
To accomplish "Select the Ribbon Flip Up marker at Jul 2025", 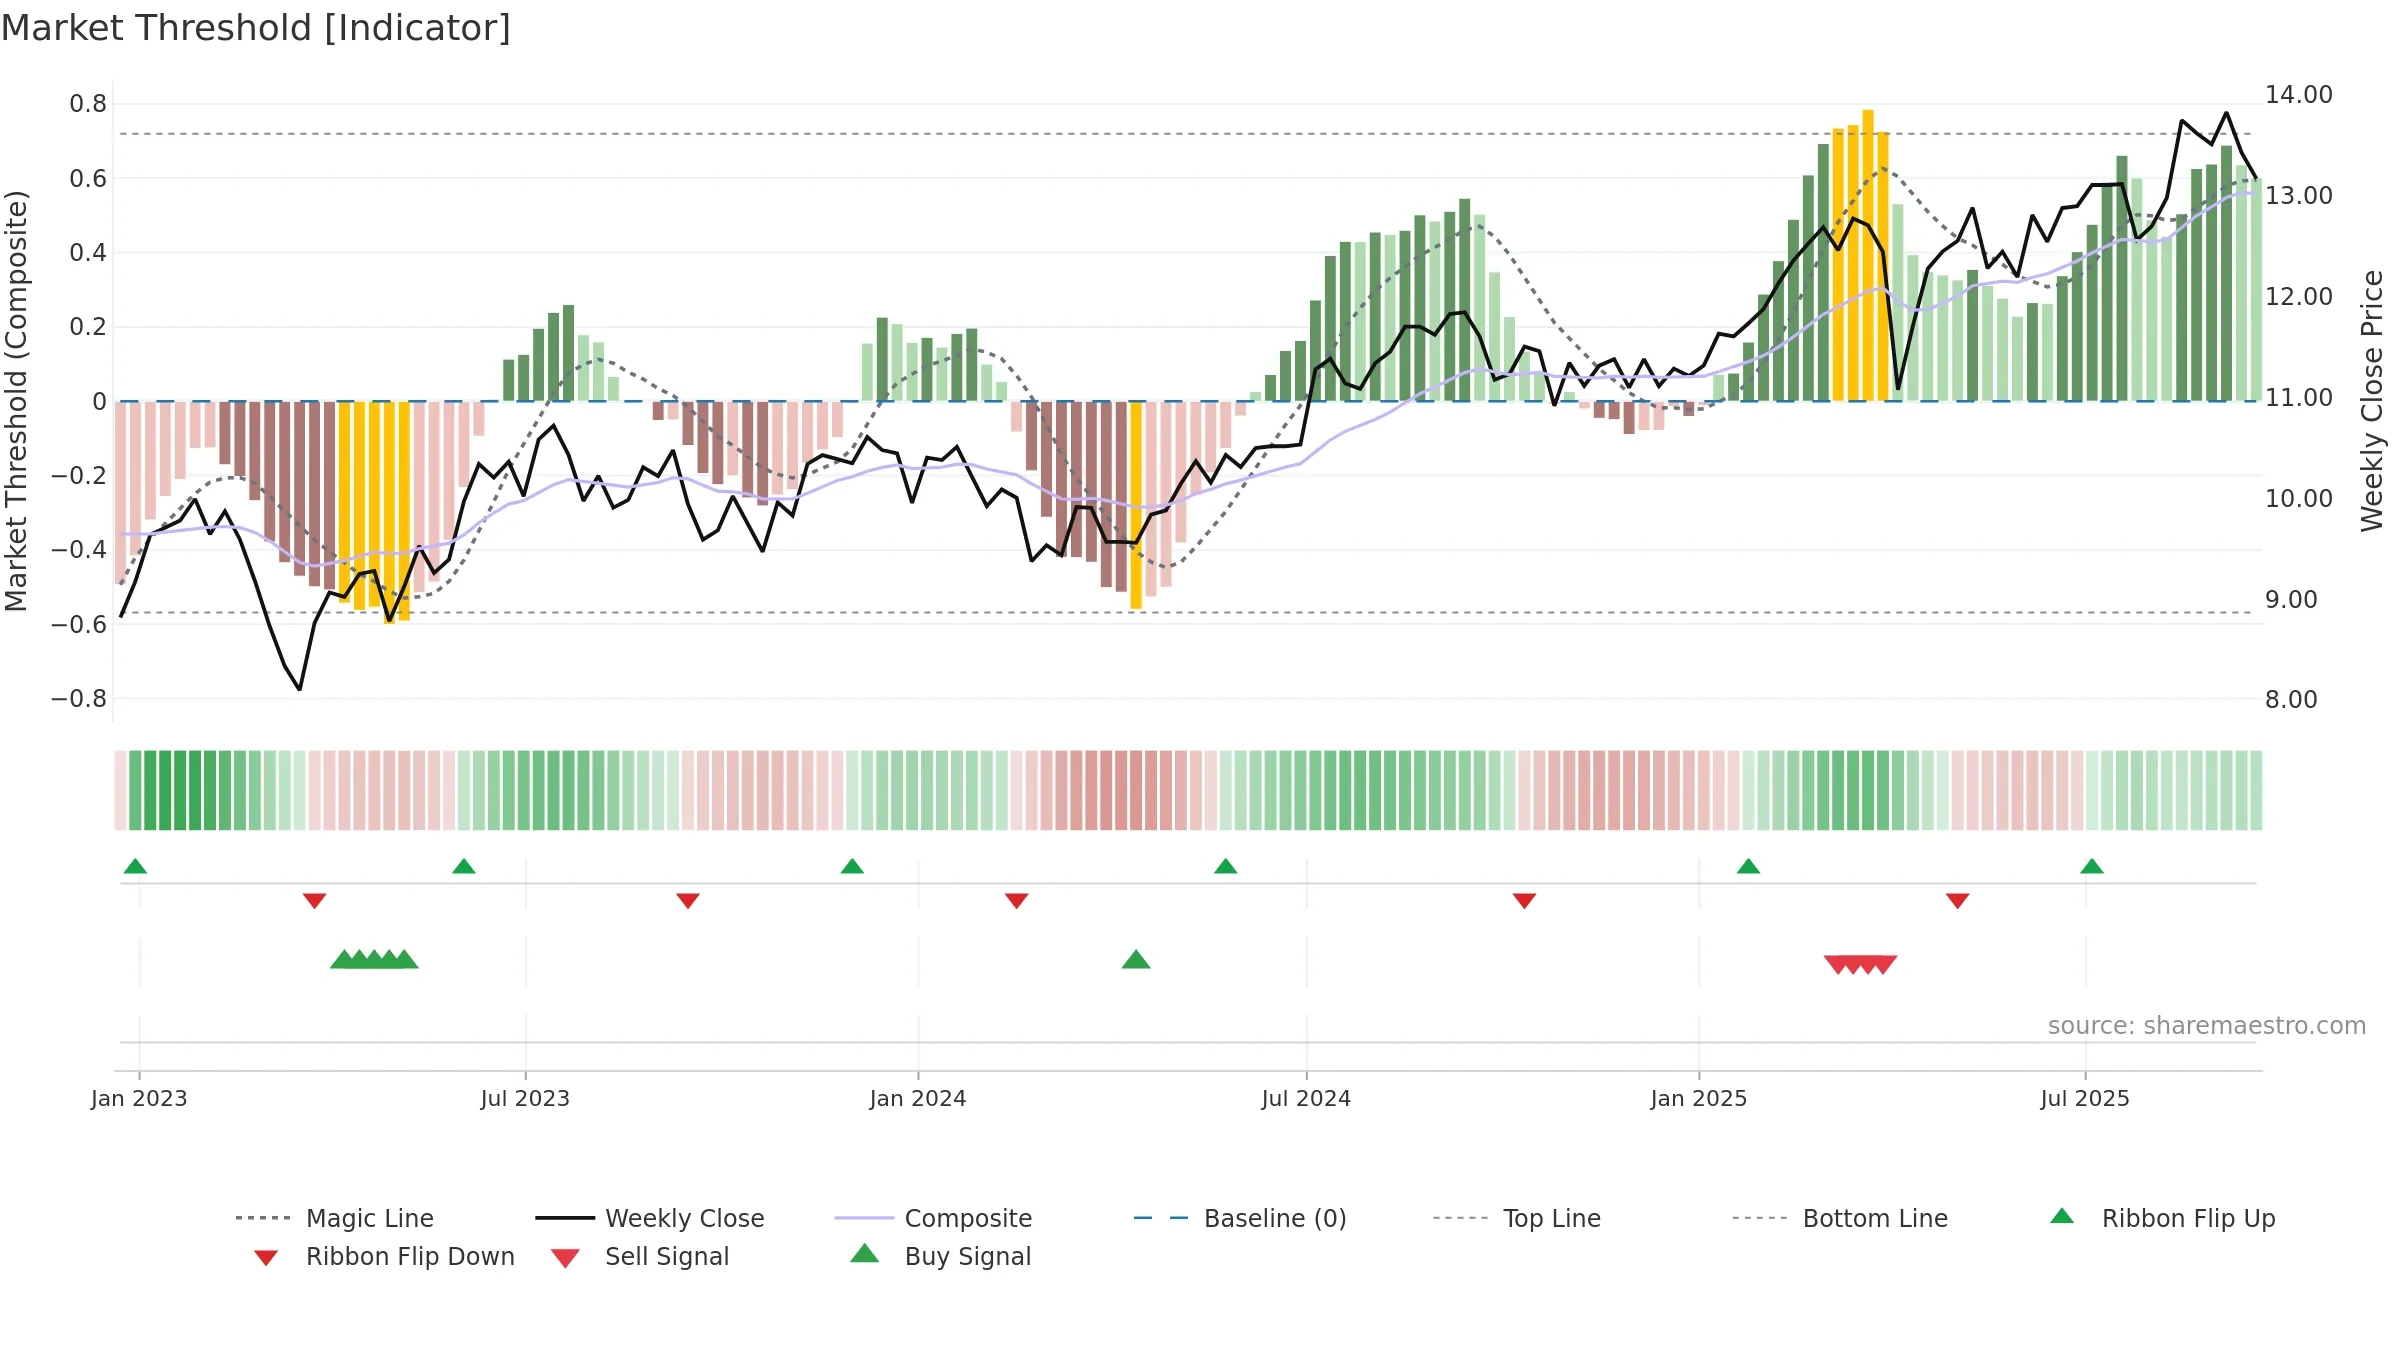I will coord(2092,866).
